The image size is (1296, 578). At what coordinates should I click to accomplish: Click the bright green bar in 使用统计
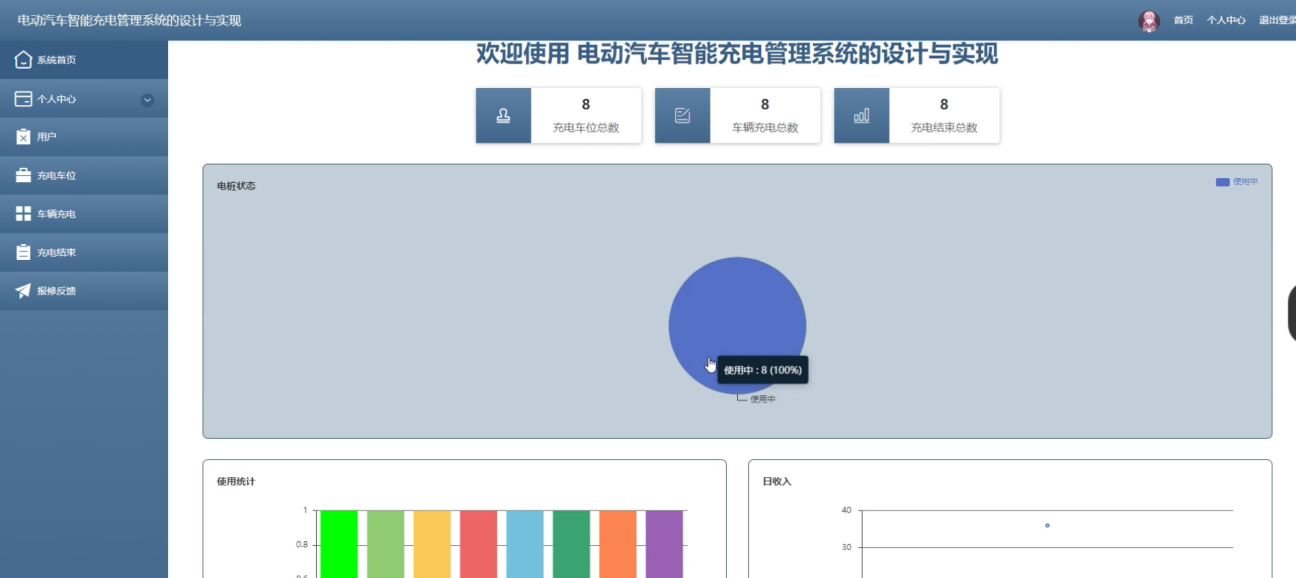click(339, 544)
